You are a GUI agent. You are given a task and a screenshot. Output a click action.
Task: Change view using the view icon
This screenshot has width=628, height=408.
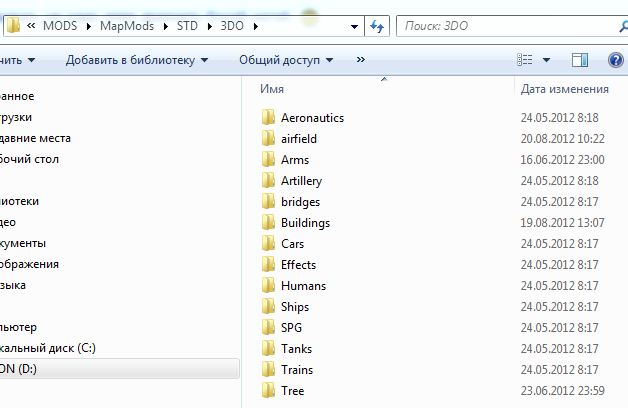[525, 60]
